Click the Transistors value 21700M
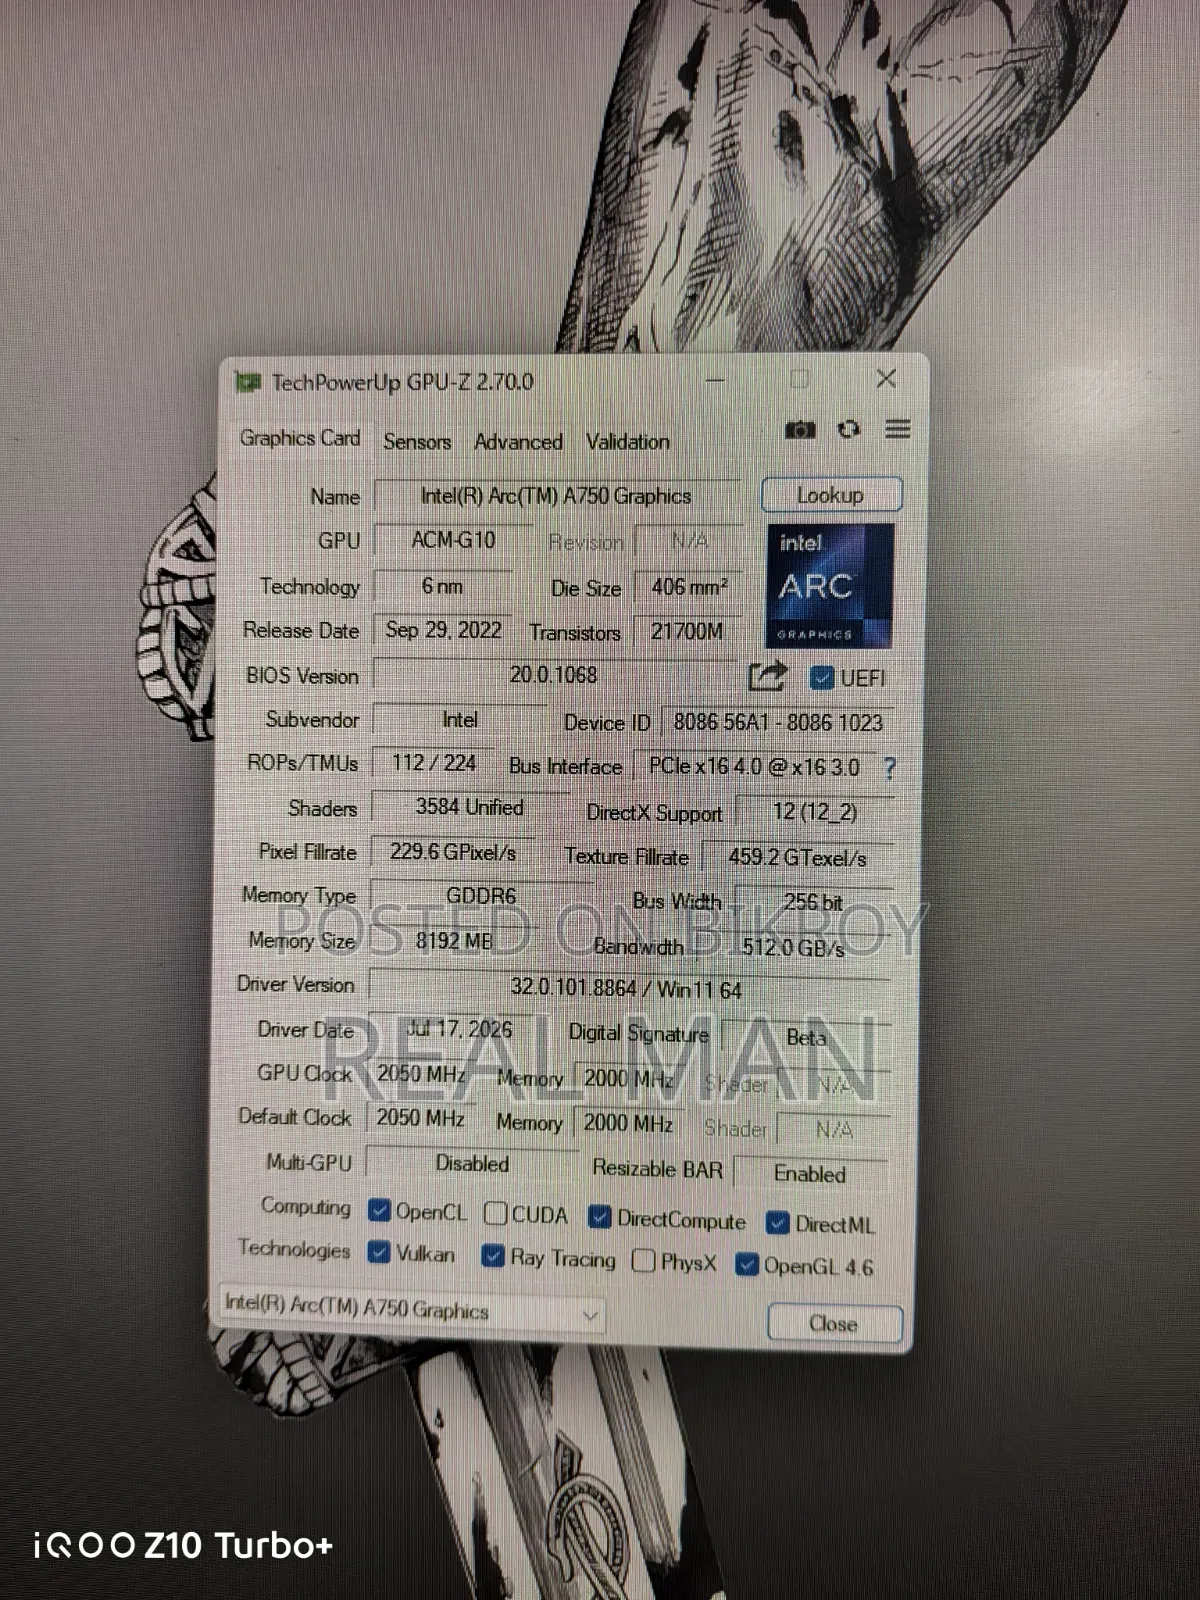The height and width of the screenshot is (1600, 1200). pos(687,632)
